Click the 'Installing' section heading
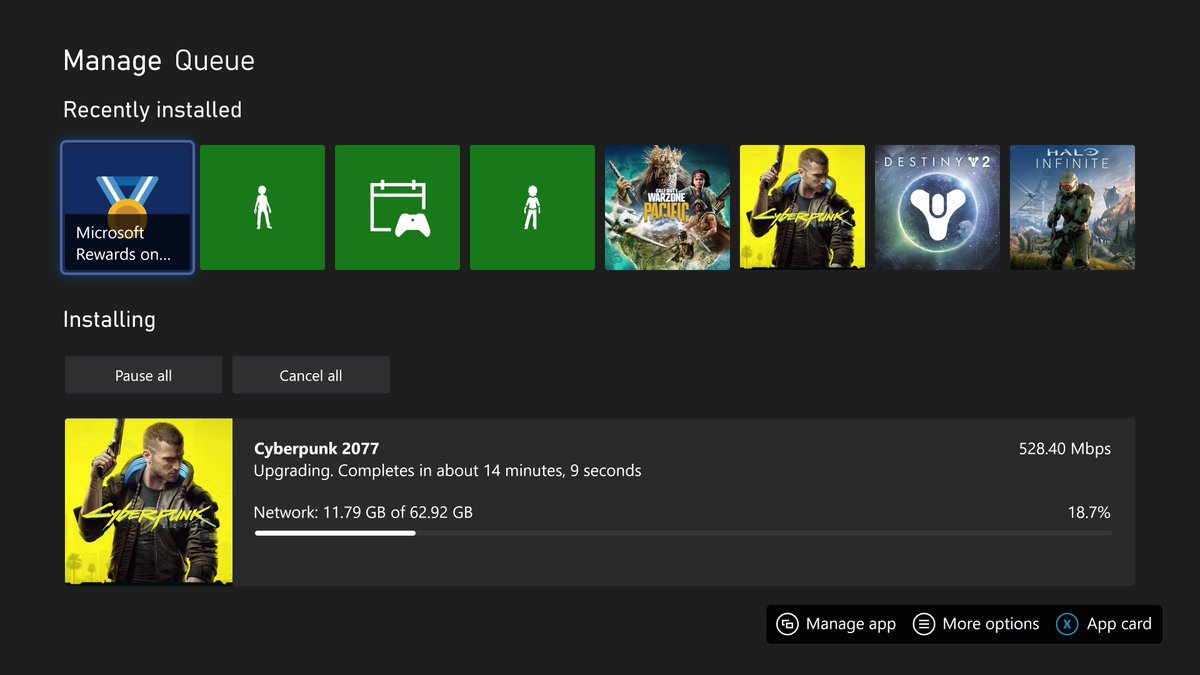 109,320
